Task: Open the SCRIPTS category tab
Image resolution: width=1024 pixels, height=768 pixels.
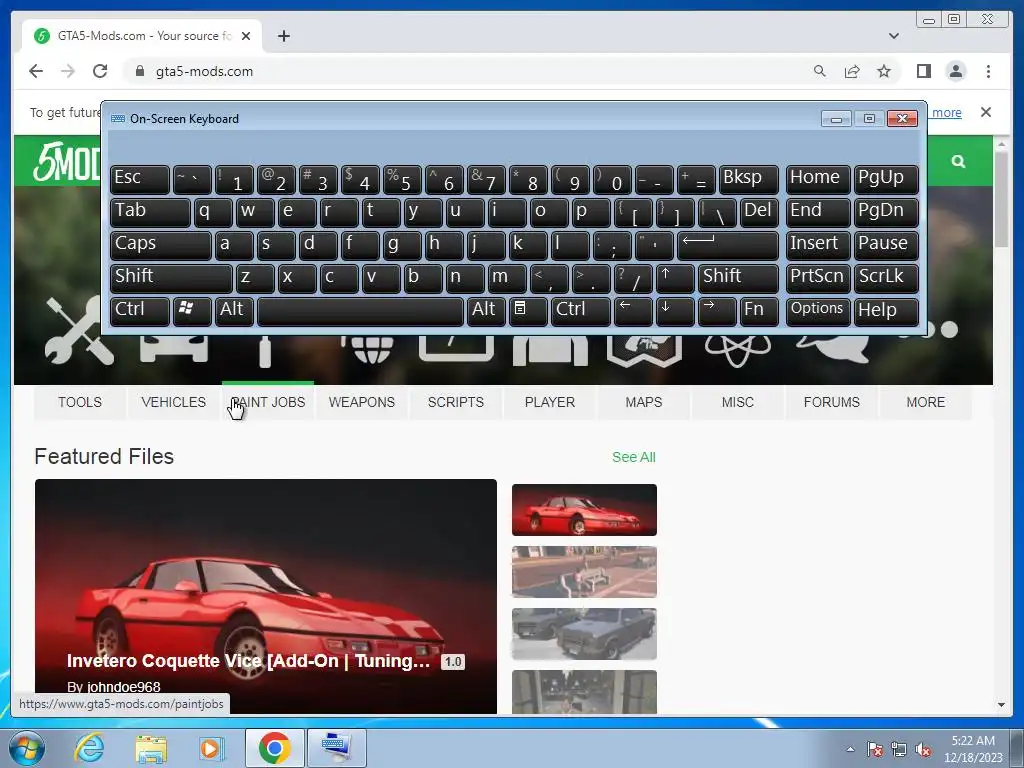Action: coord(456,402)
